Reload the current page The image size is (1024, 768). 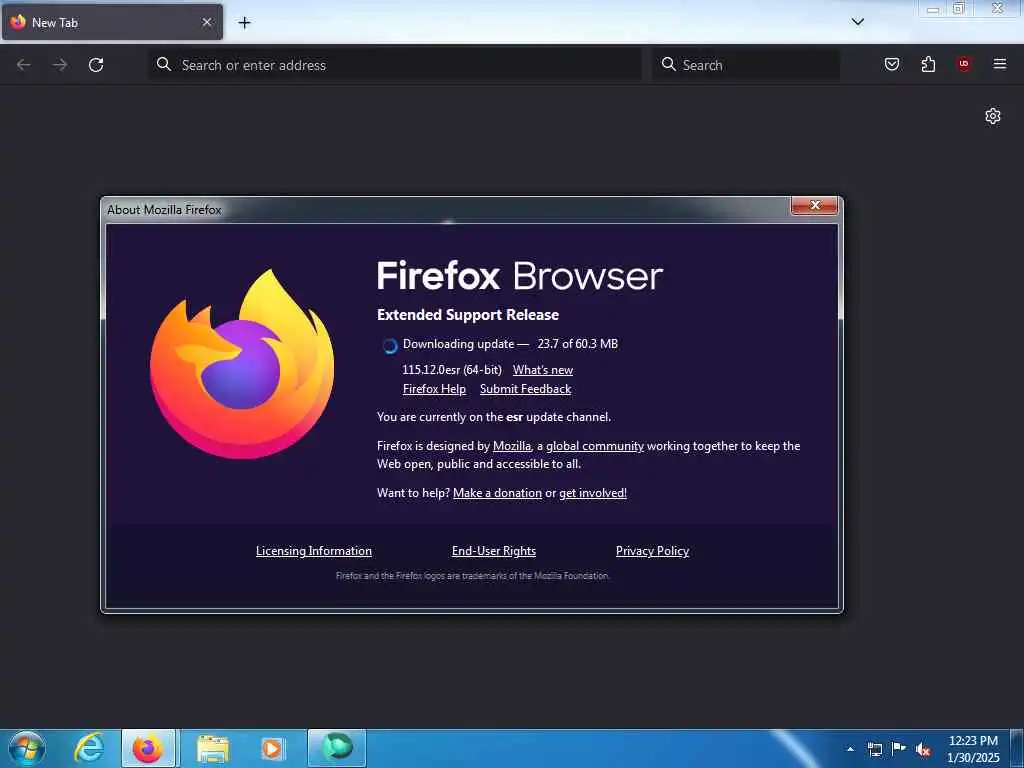click(96, 65)
